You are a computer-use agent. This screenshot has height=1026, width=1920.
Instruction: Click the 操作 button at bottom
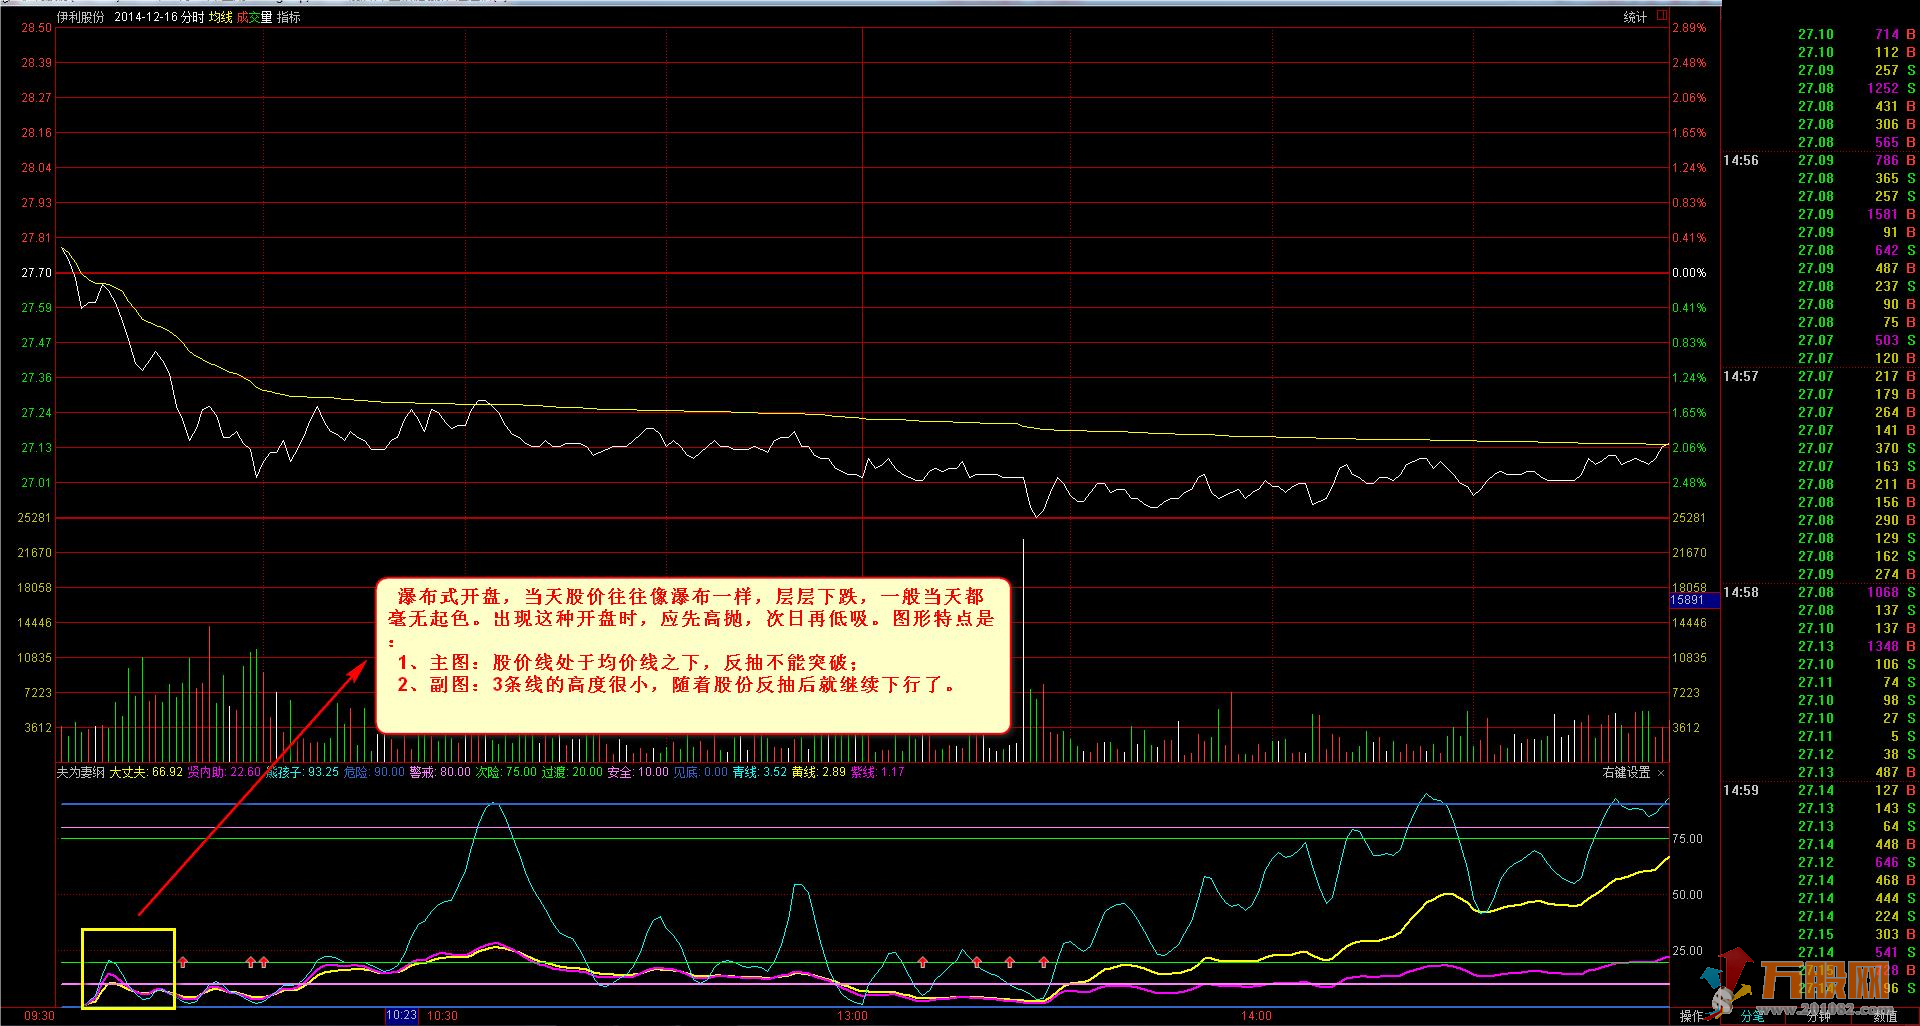click(x=1691, y=1016)
